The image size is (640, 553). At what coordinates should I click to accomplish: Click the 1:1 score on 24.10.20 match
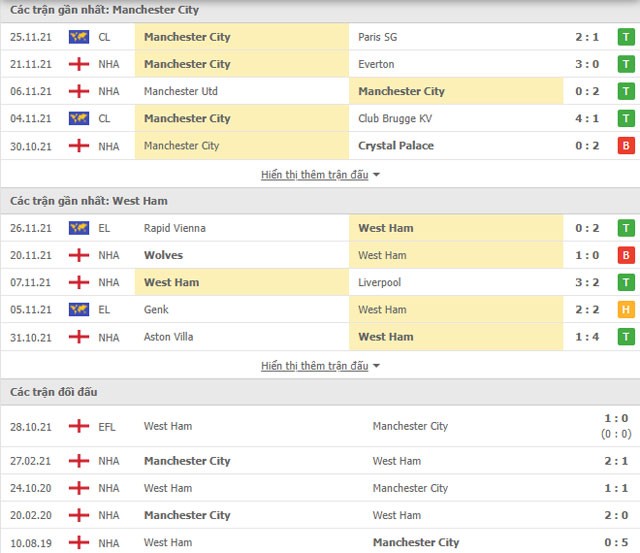click(616, 488)
